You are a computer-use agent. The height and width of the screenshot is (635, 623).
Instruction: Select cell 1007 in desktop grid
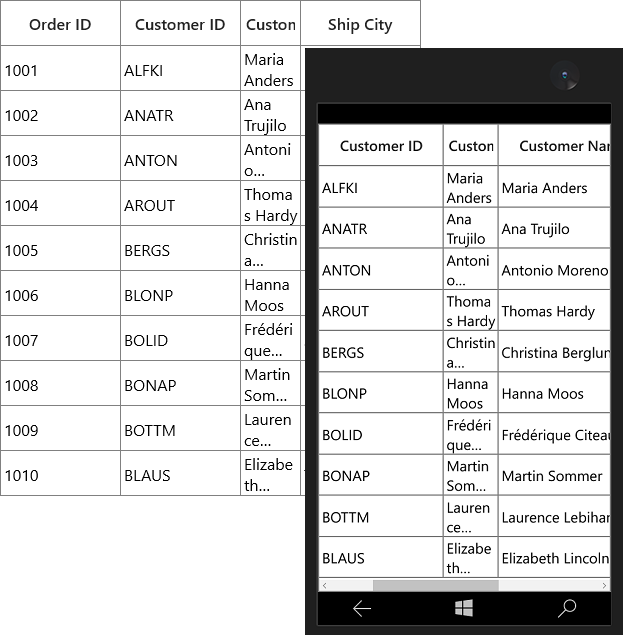(60, 338)
